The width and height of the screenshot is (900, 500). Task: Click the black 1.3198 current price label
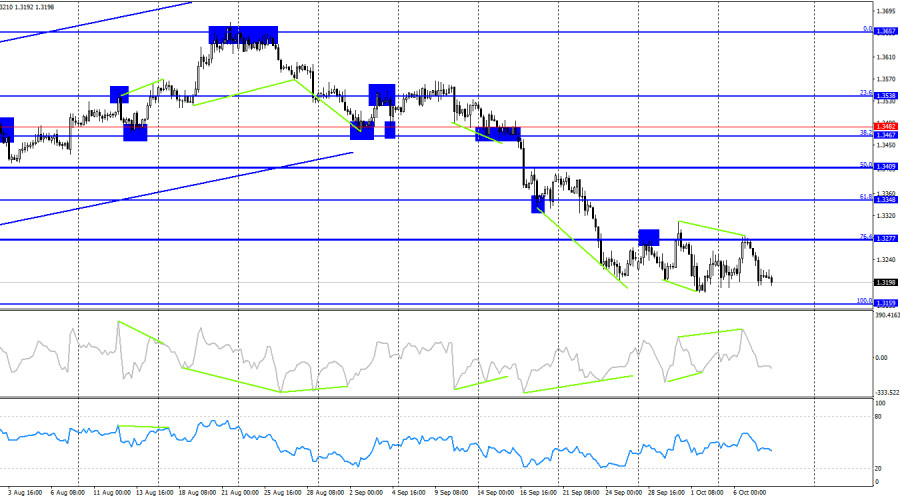[x=885, y=282]
